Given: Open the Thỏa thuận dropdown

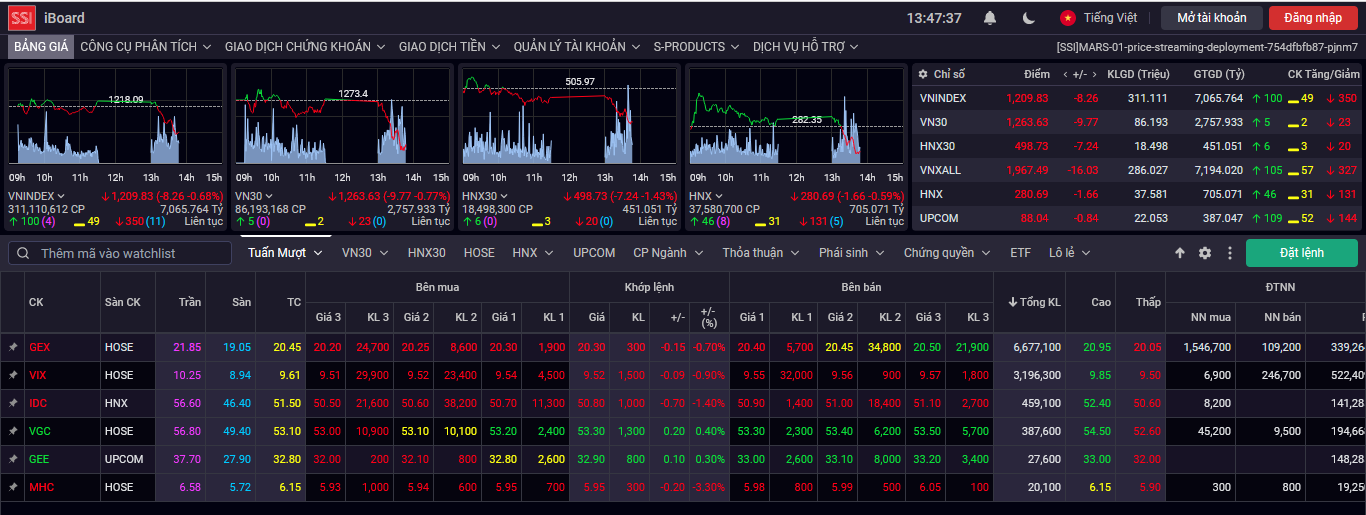Looking at the screenshot, I should point(760,253).
